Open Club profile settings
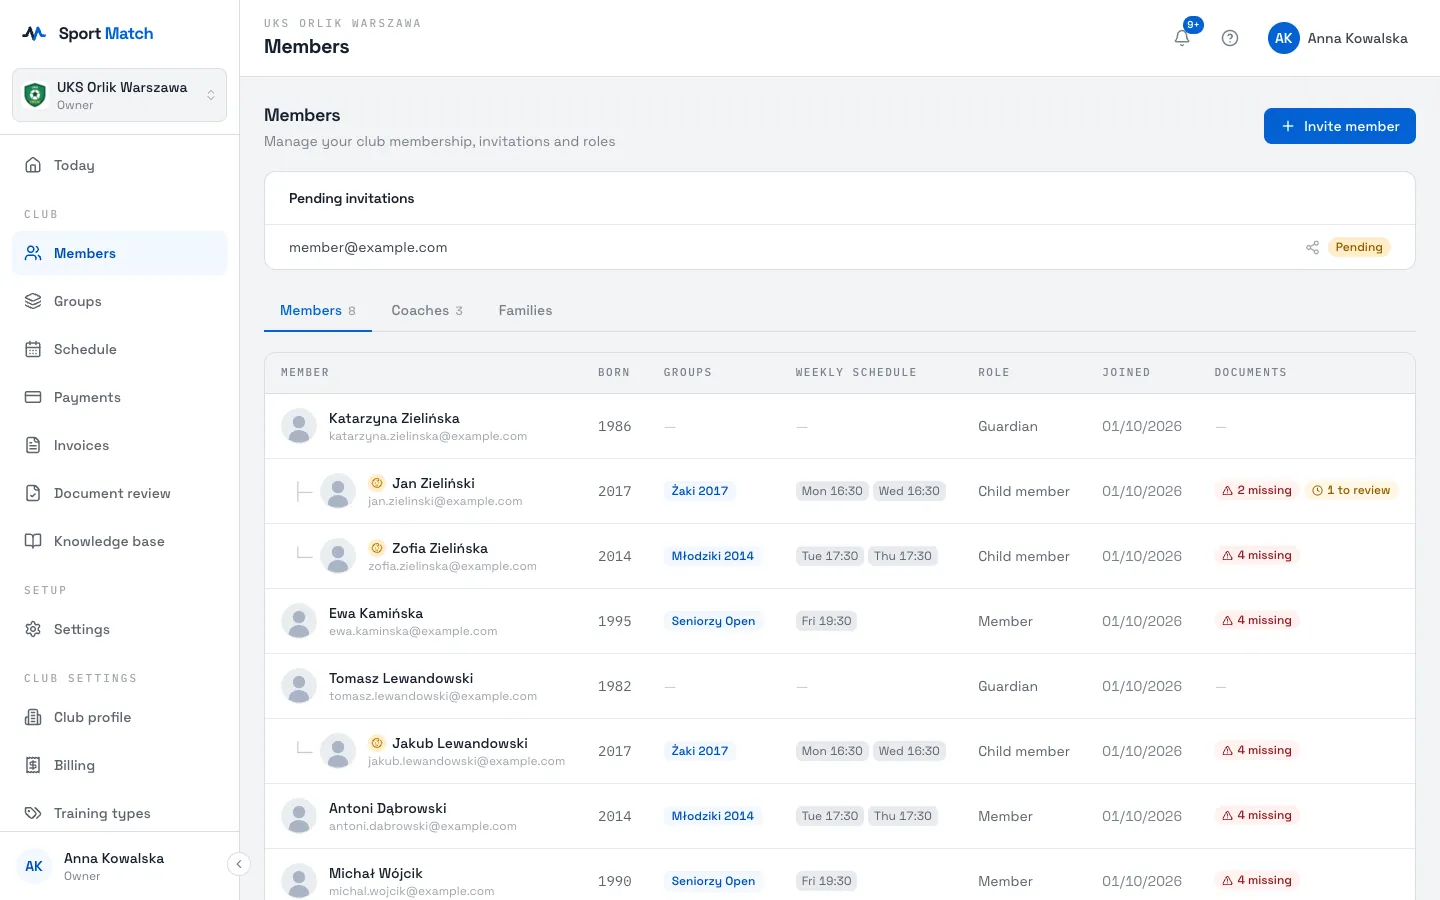 [x=120, y=717]
